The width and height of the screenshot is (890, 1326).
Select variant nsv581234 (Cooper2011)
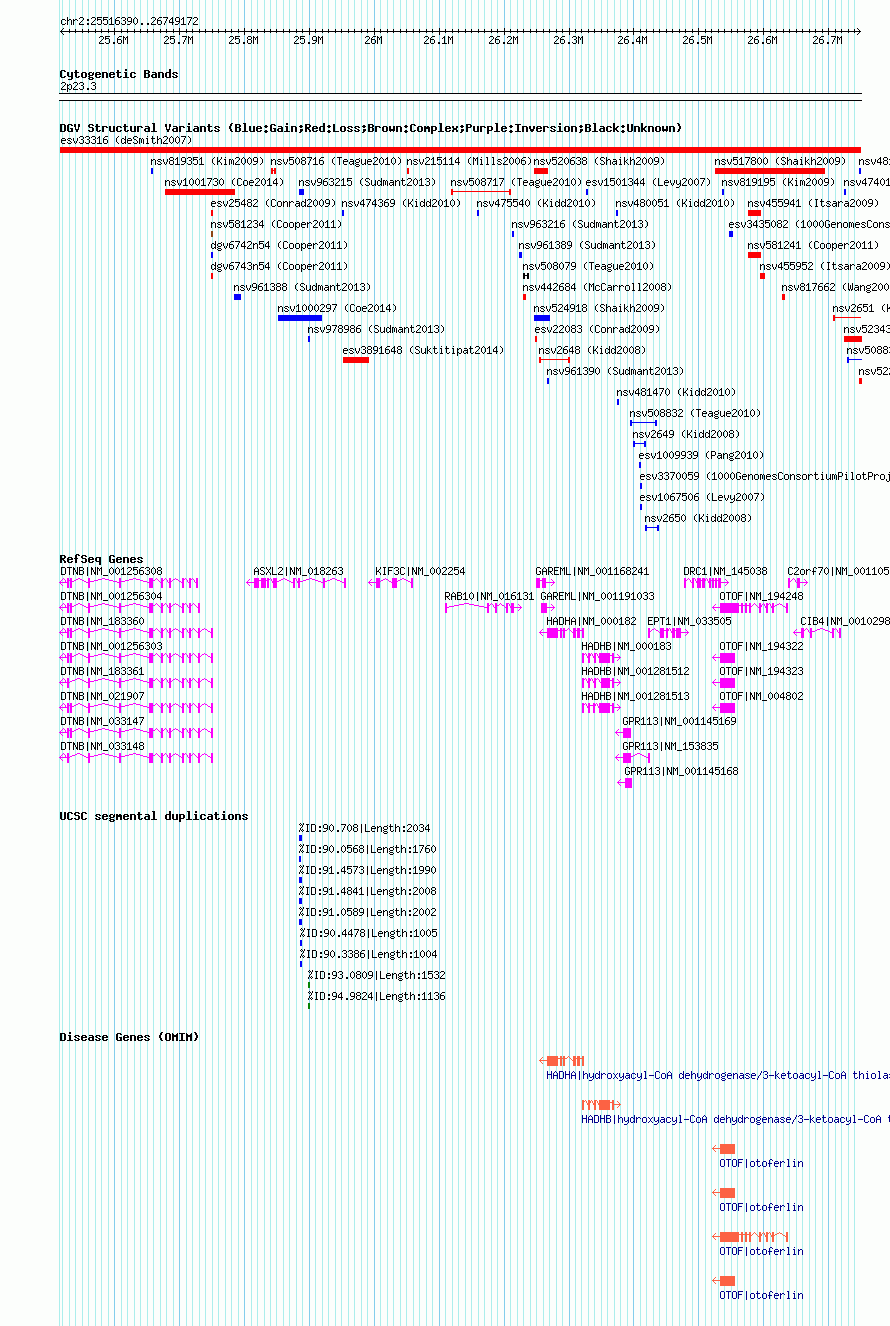pos(276,224)
